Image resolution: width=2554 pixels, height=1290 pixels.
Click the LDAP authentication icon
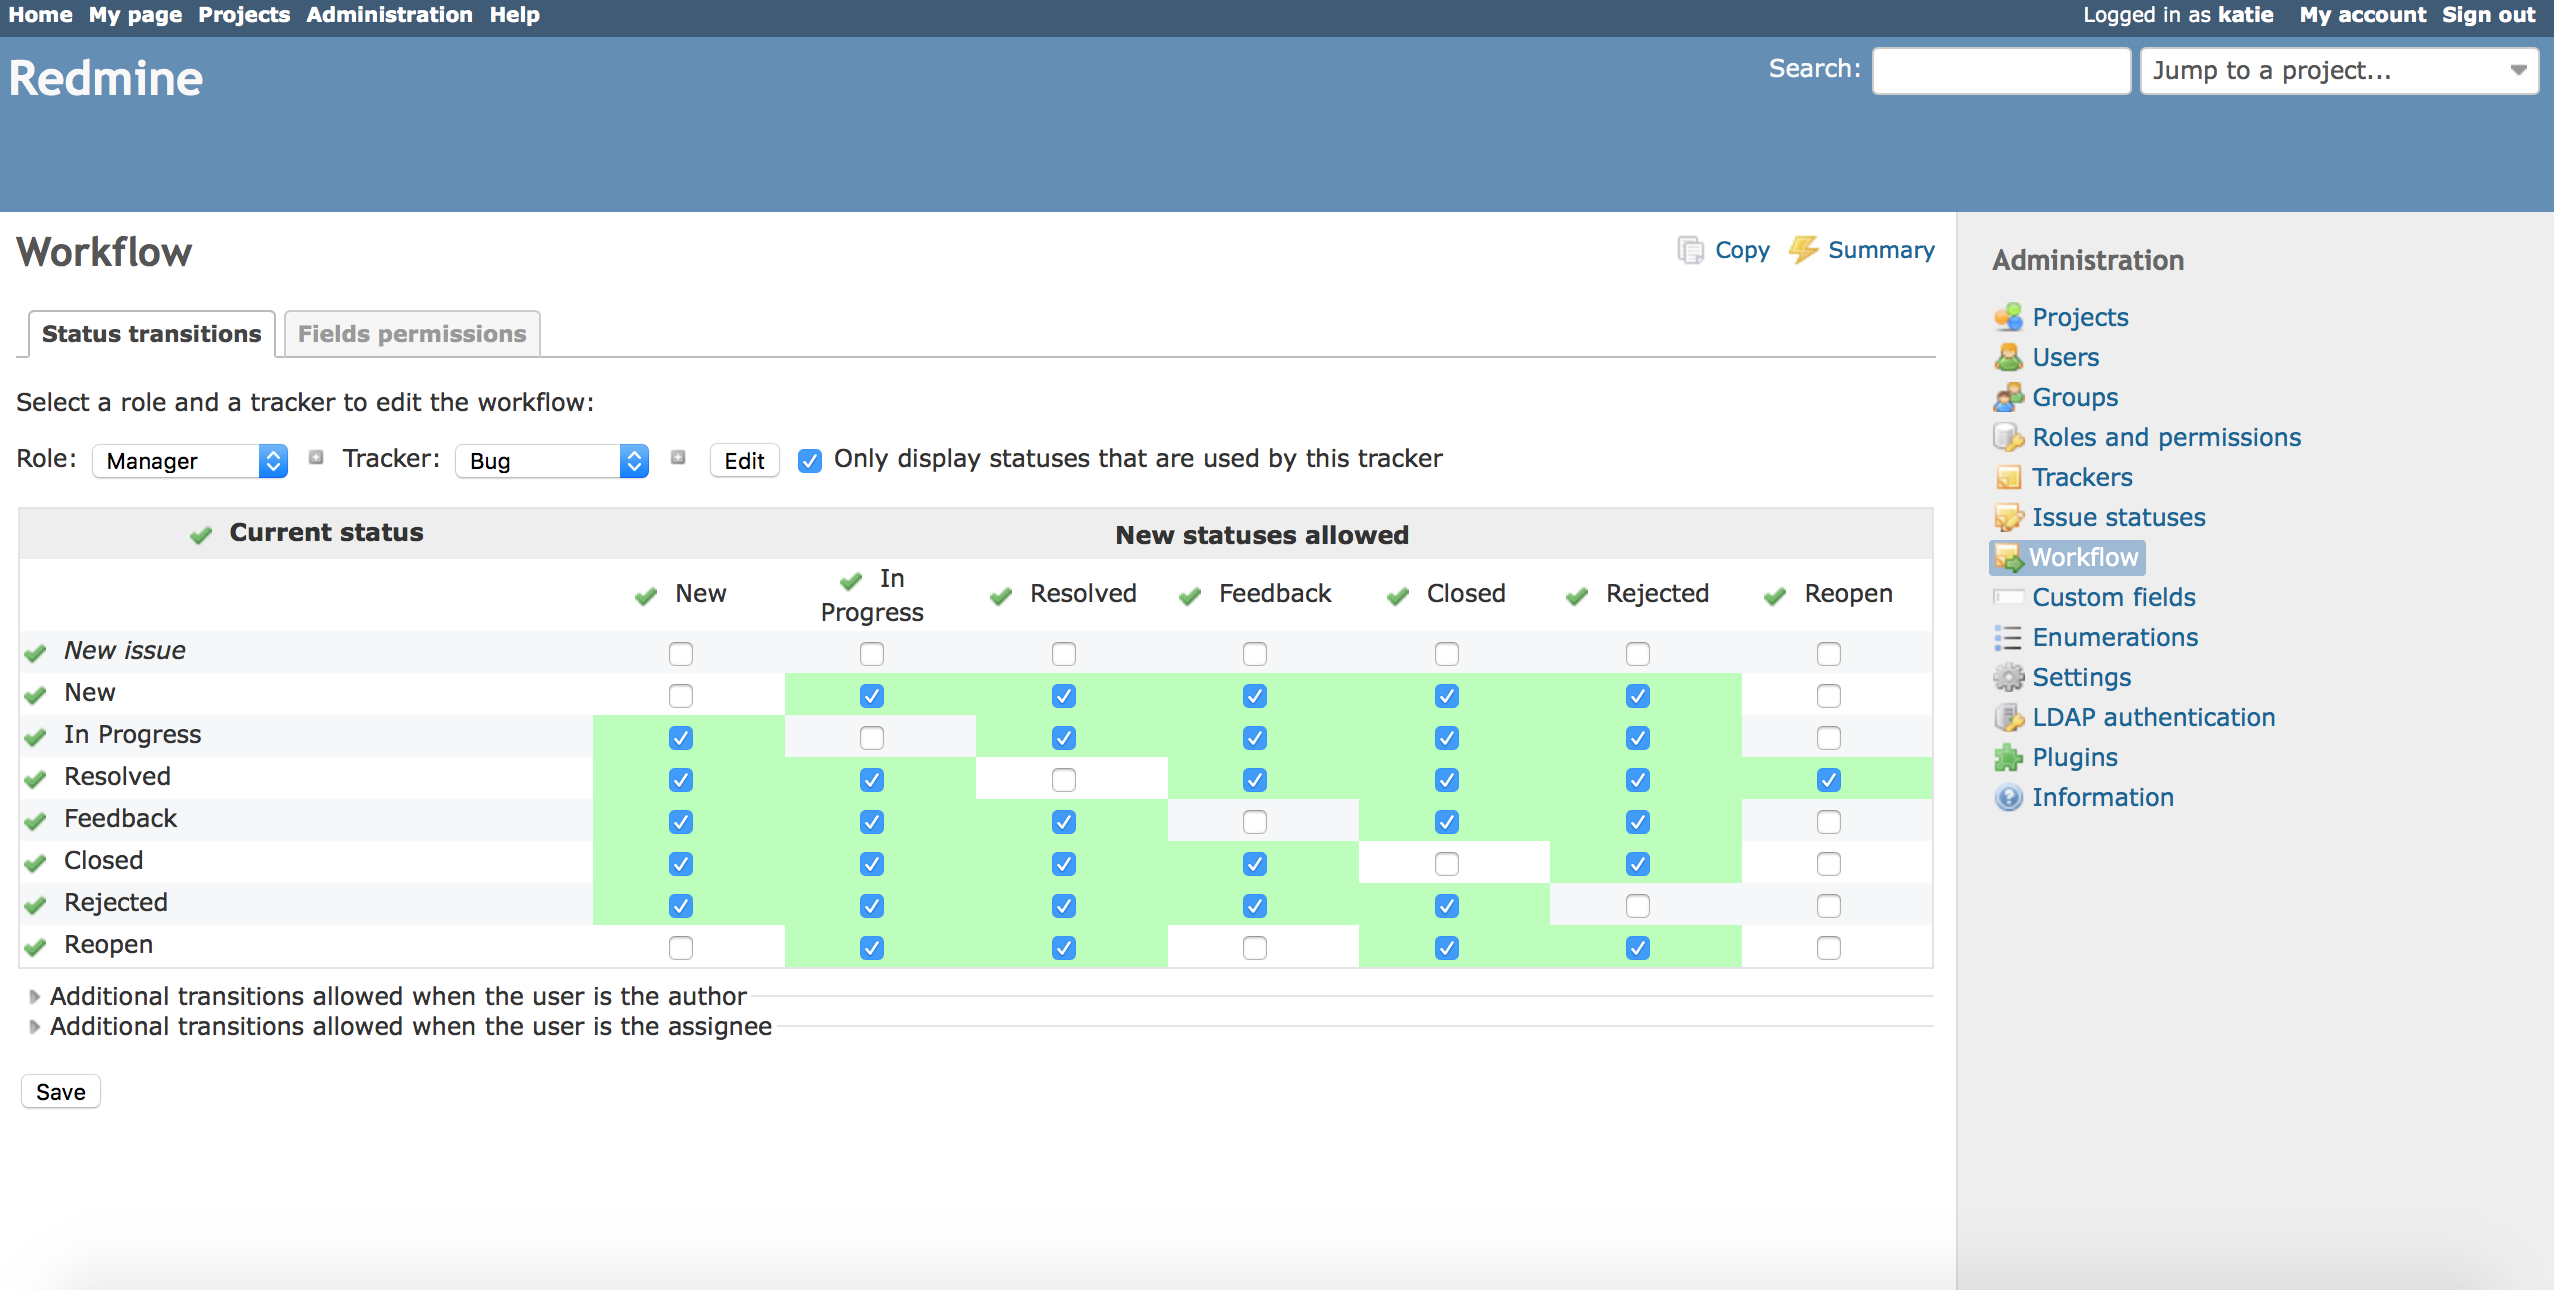pyautogui.click(x=2008, y=717)
